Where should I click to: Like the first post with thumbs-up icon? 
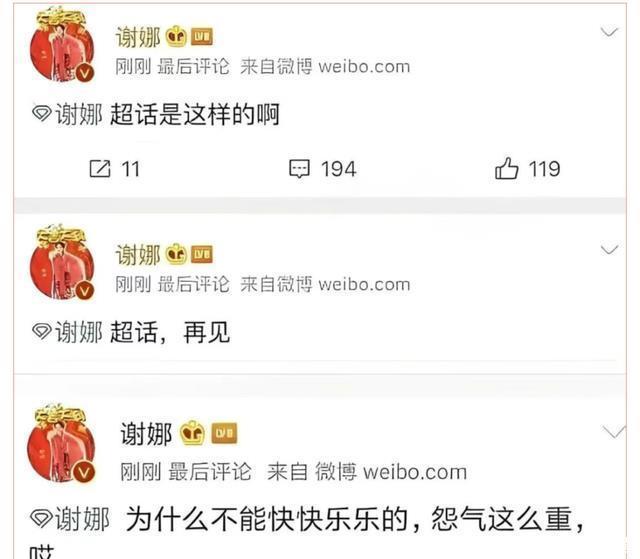(x=507, y=169)
